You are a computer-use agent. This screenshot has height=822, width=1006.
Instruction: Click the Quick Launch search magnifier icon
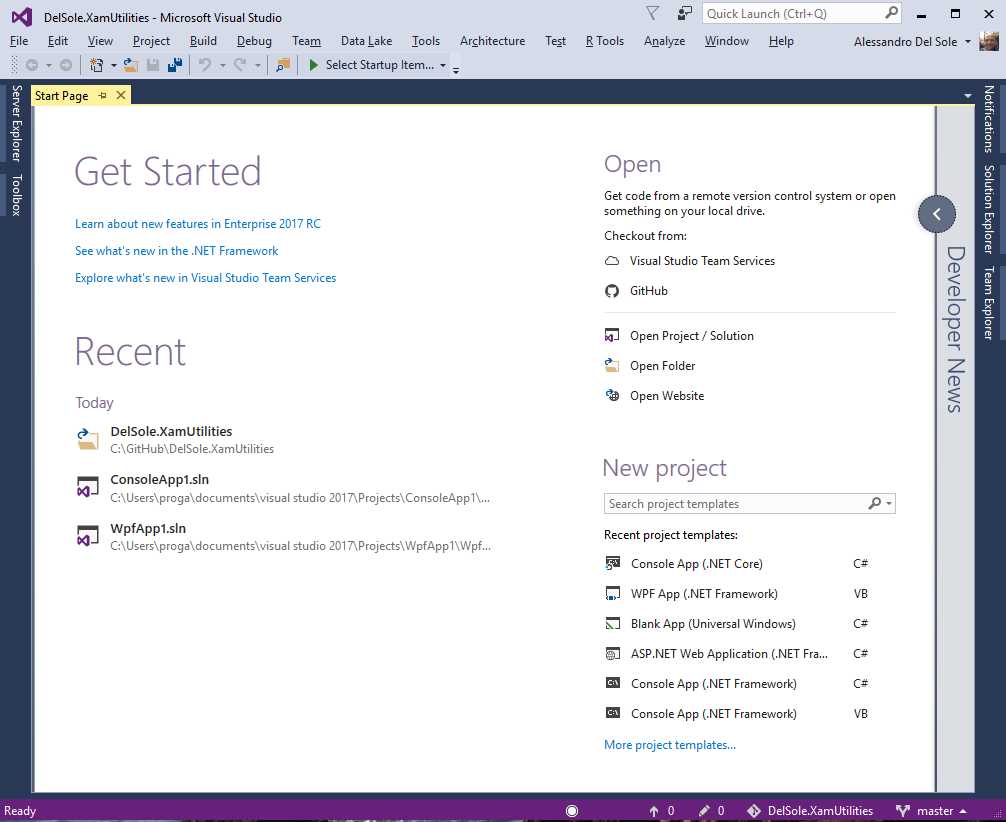tap(891, 13)
